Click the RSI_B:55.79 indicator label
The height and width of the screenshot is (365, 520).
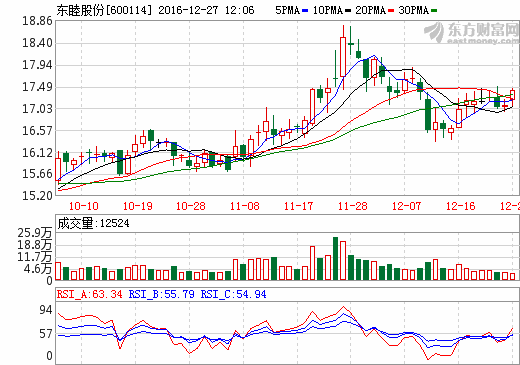[x=161, y=294]
